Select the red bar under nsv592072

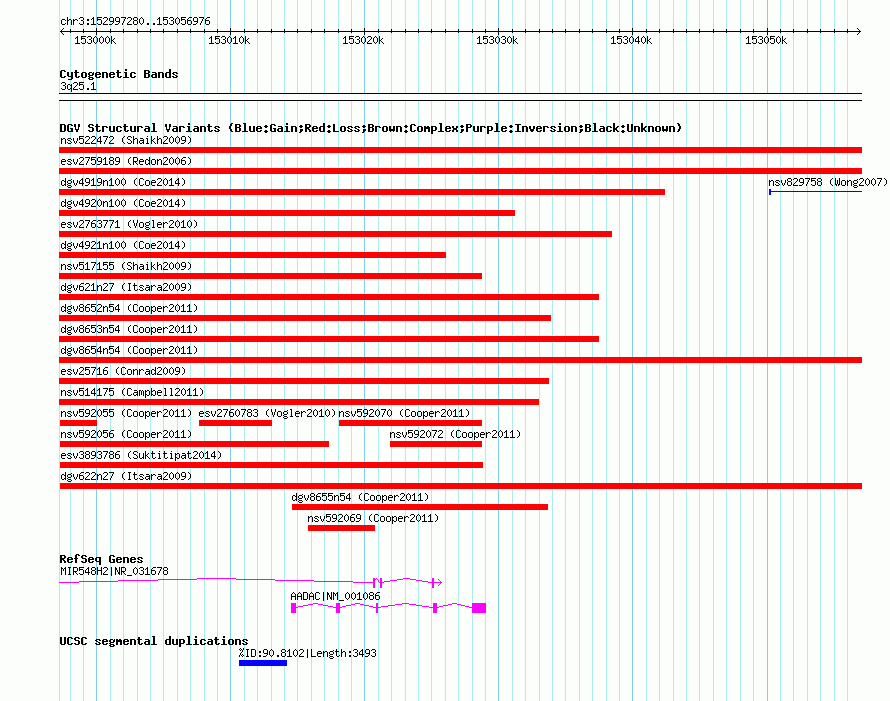click(436, 444)
